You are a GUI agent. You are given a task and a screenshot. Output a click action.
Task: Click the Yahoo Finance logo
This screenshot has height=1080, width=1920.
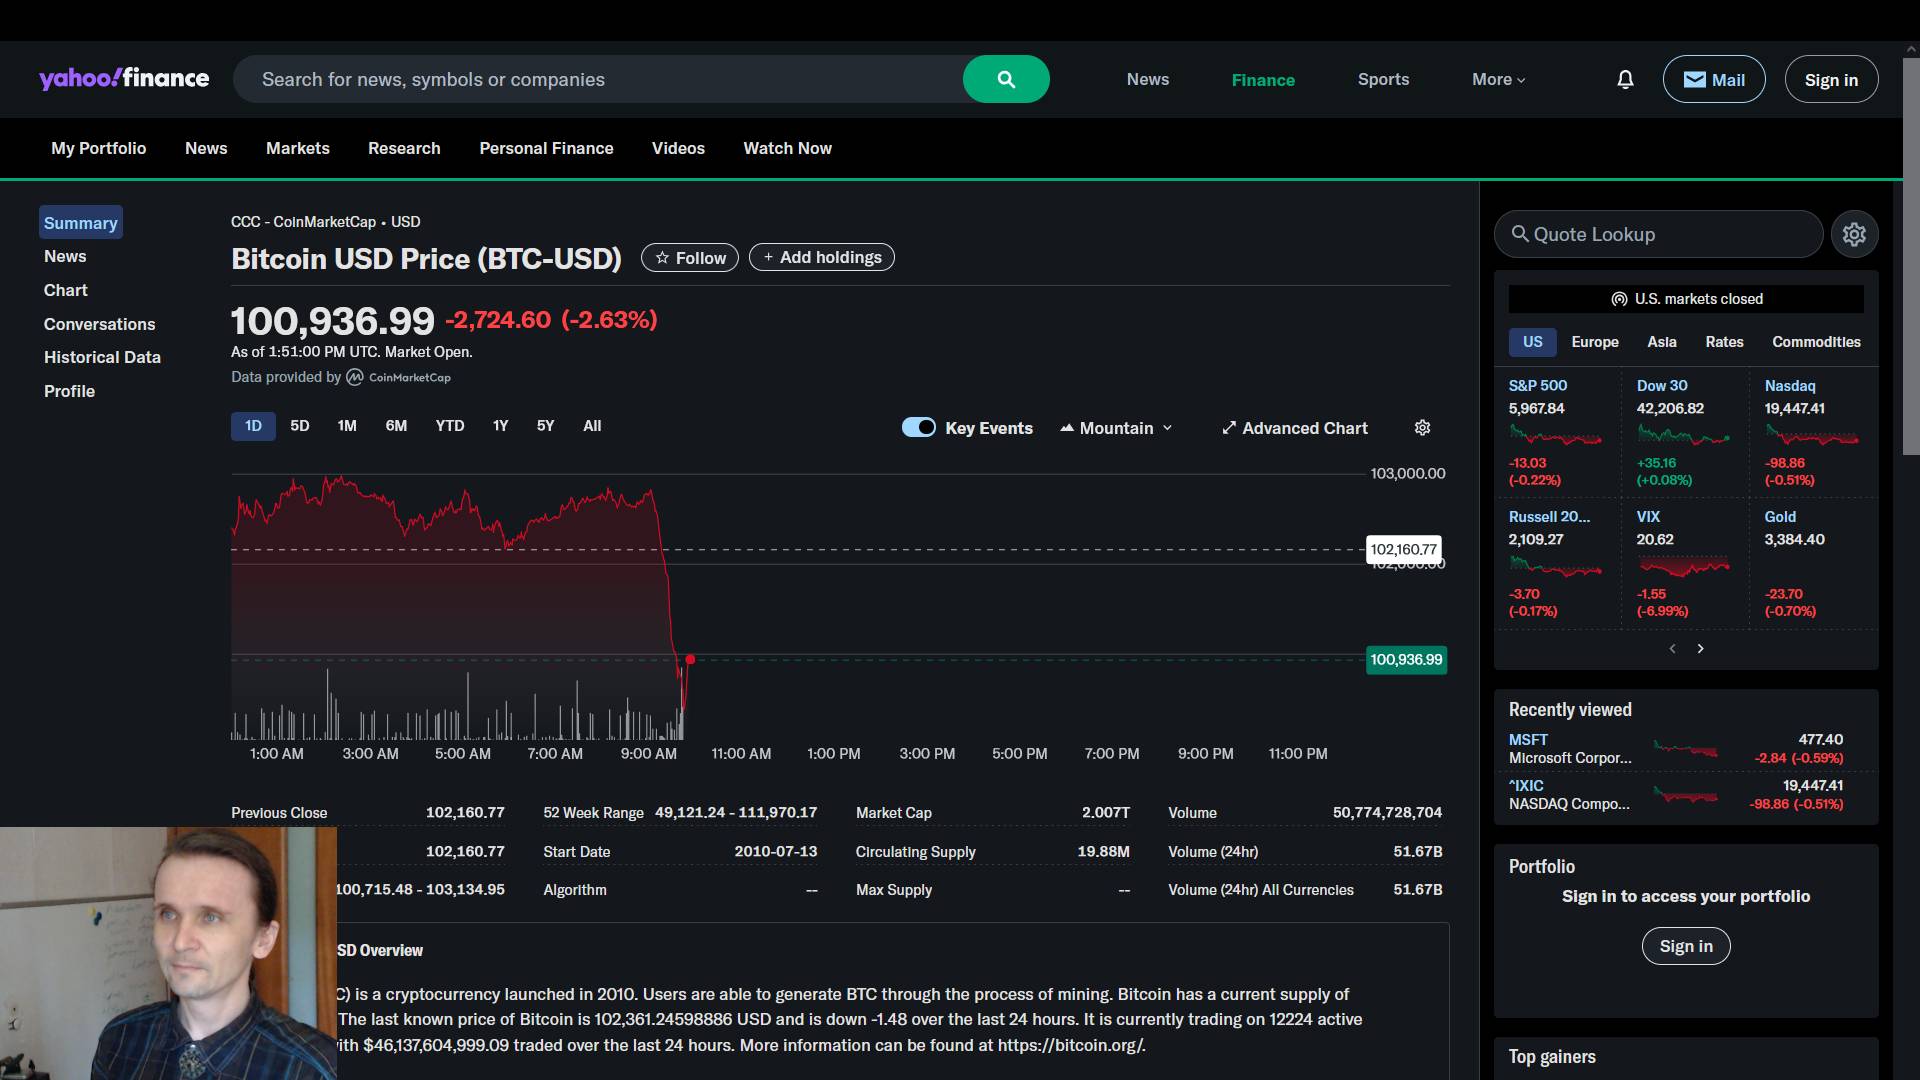124,79
